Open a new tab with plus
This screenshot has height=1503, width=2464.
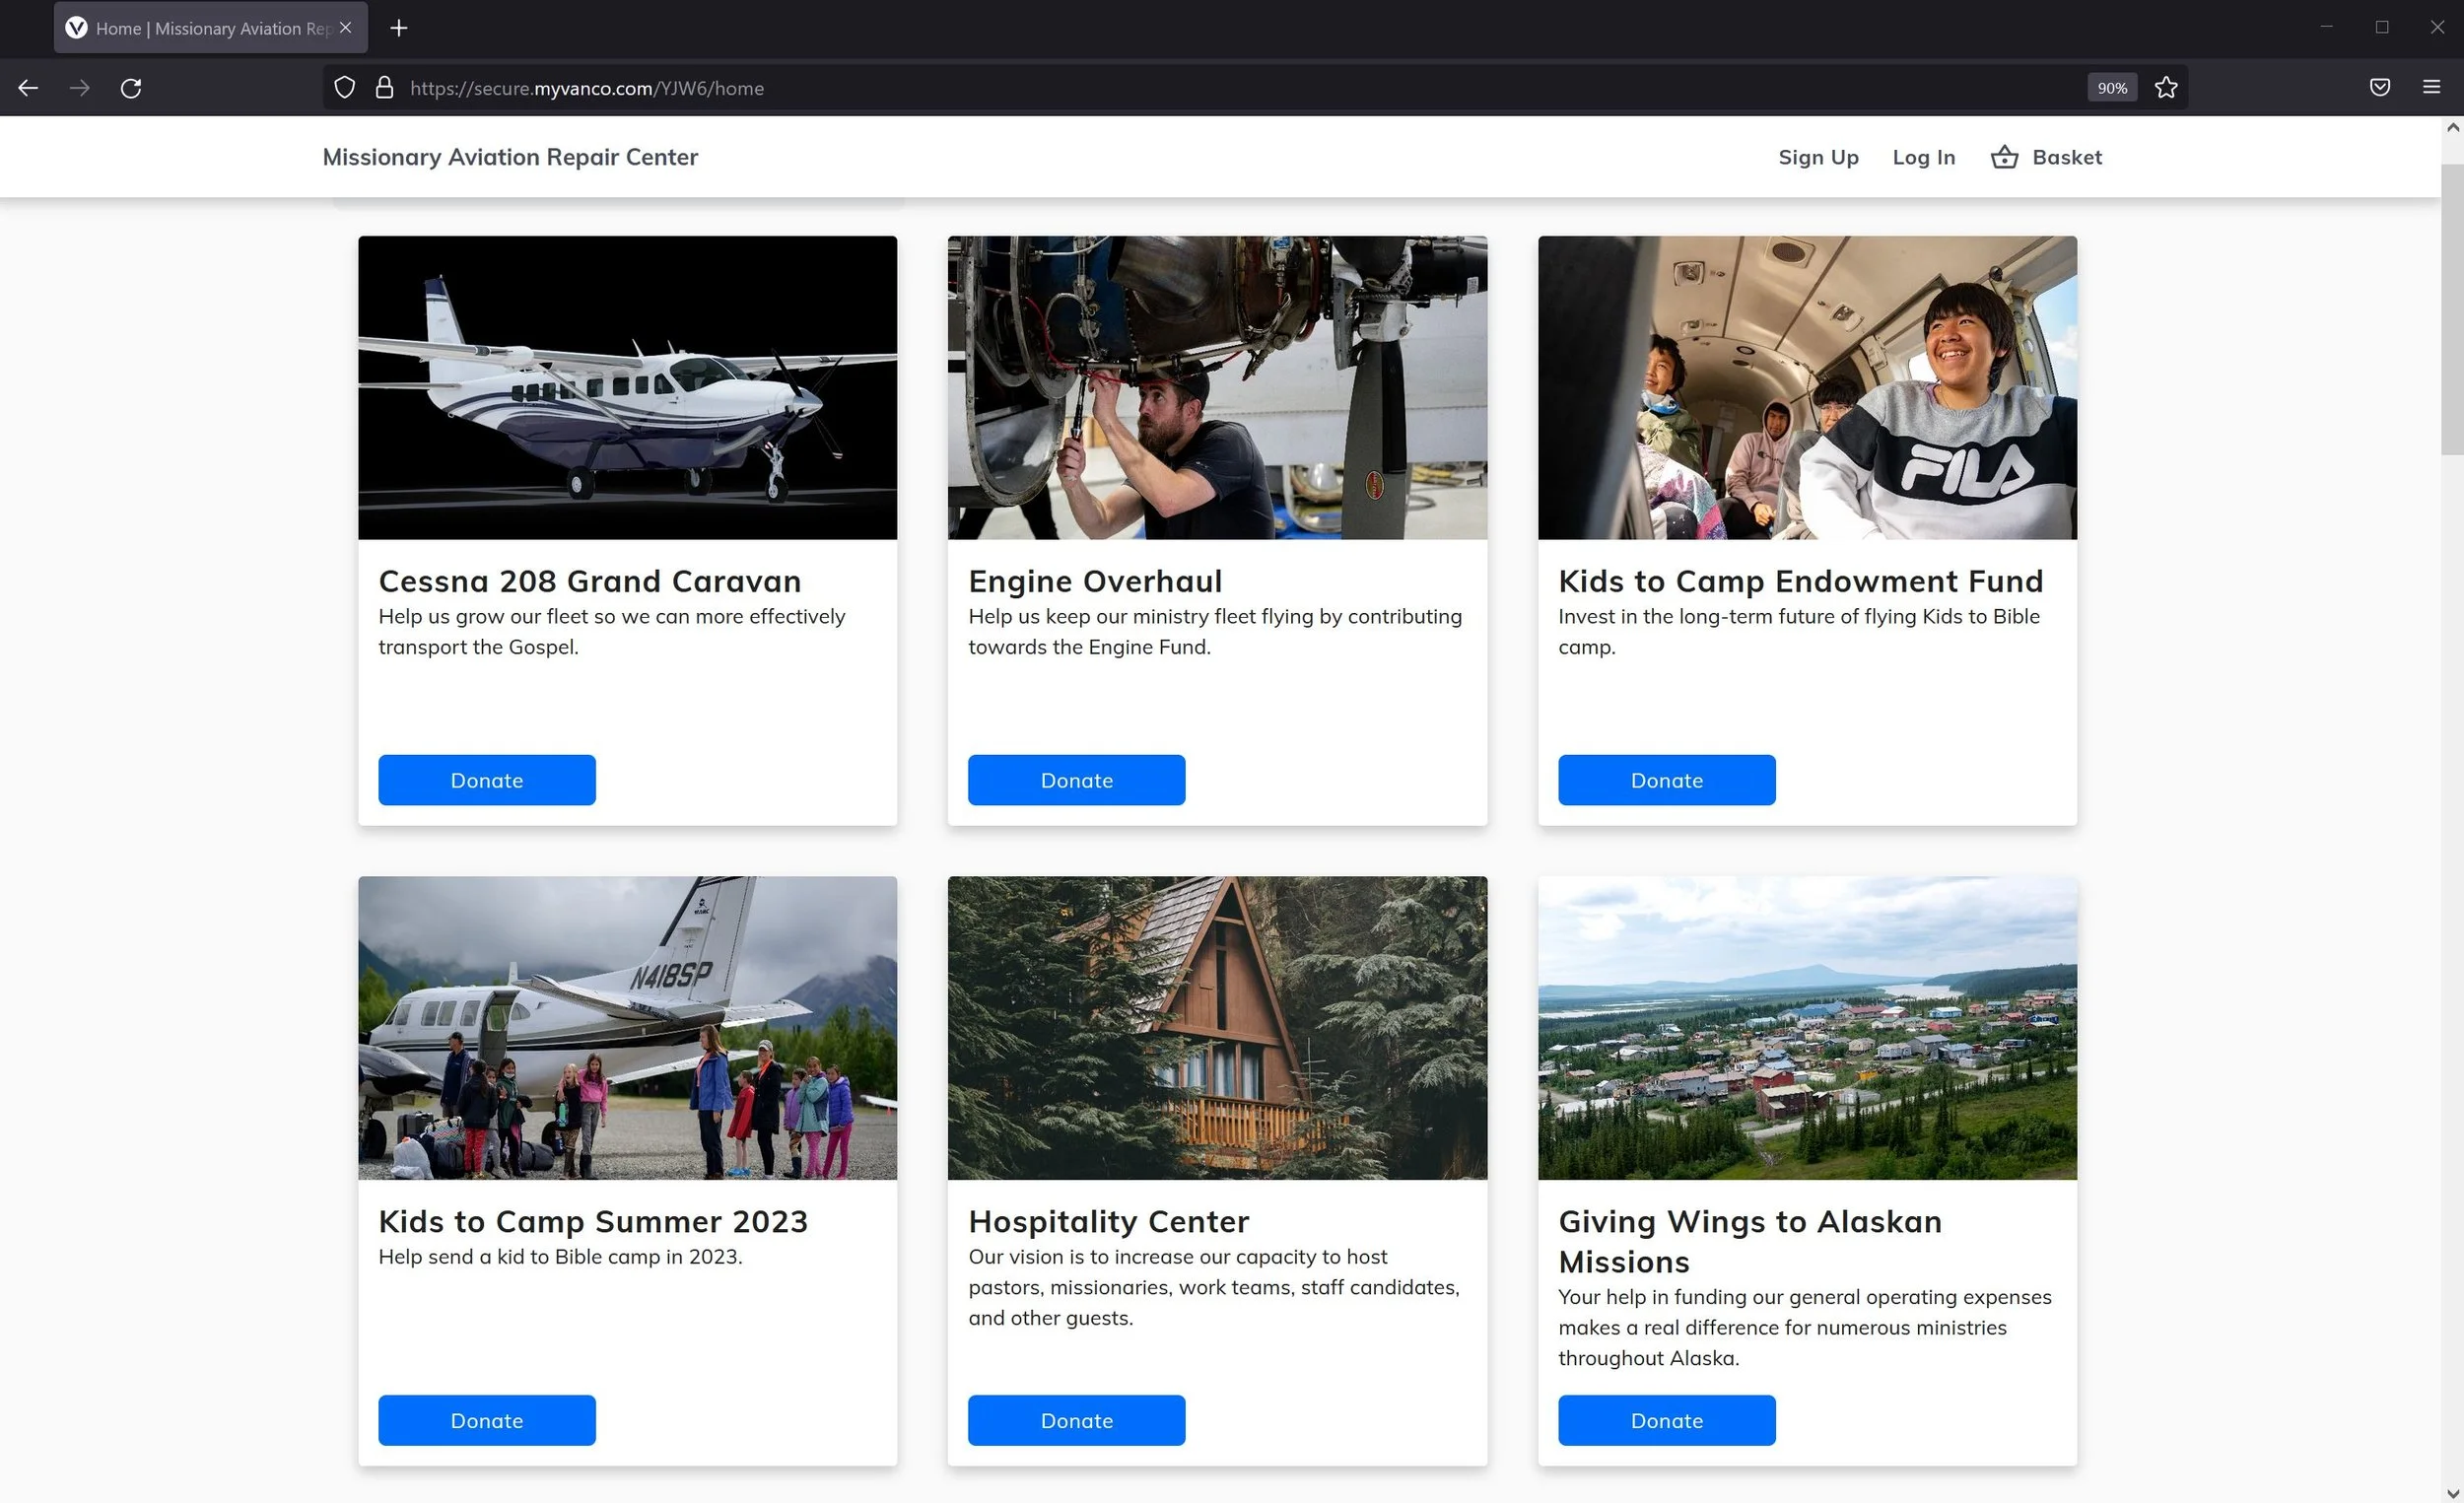pos(399,28)
